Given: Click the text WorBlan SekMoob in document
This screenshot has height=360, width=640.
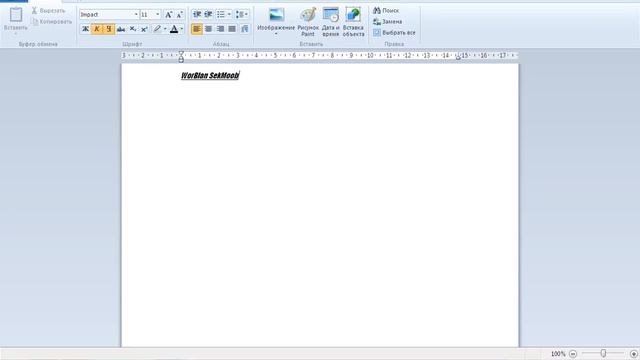Looking at the screenshot, I should tap(210, 76).
